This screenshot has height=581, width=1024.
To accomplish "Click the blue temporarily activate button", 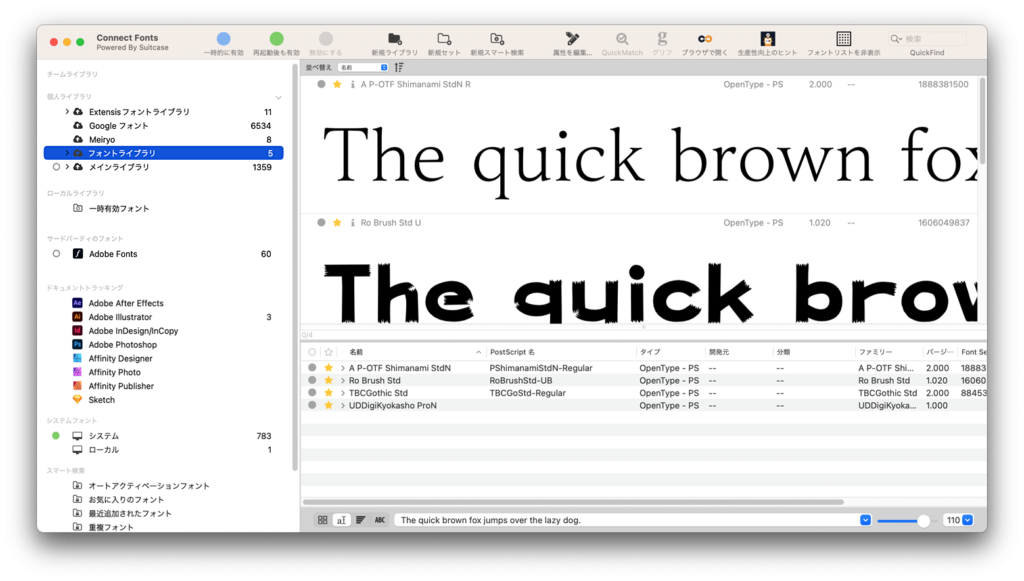I will click(x=223, y=39).
